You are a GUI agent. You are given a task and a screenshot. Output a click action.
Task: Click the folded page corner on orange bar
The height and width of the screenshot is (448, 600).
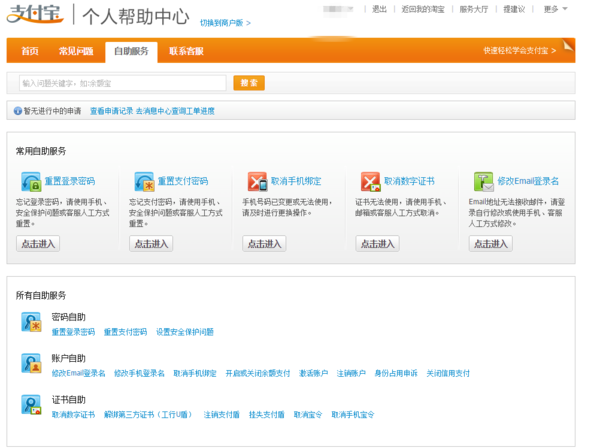point(568,46)
